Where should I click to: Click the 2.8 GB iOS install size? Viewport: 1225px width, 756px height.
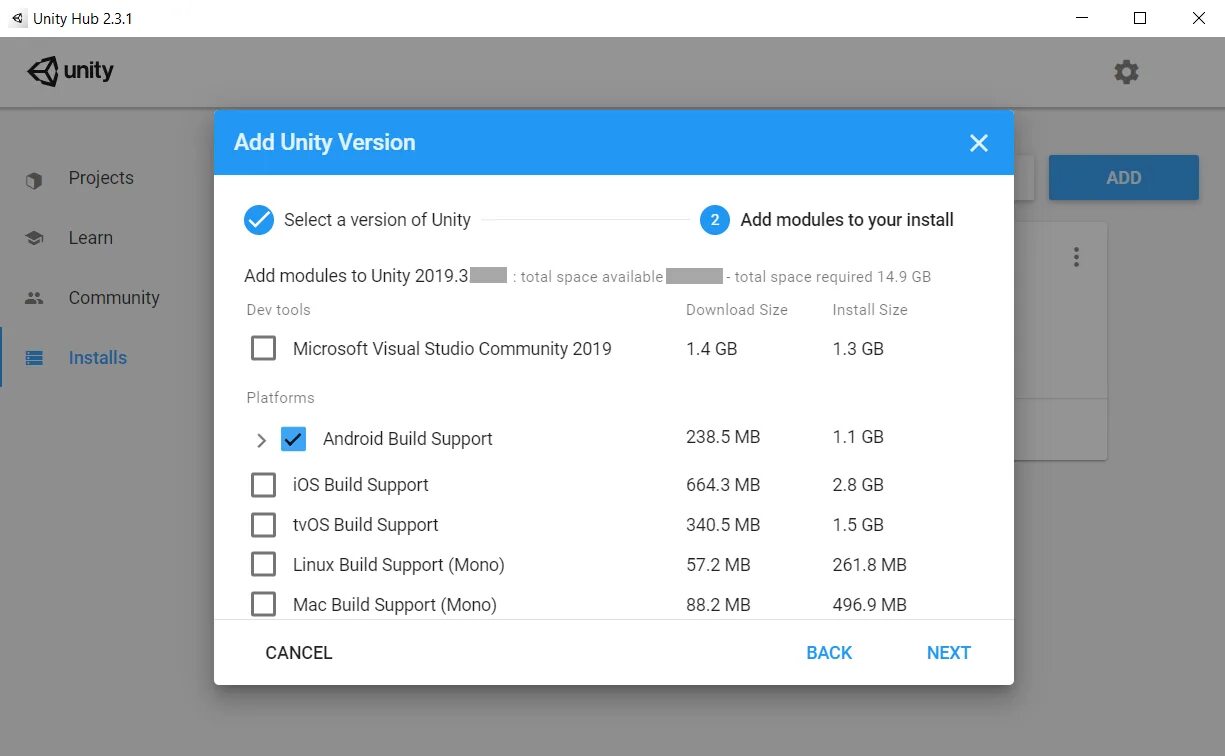pyautogui.click(x=858, y=485)
